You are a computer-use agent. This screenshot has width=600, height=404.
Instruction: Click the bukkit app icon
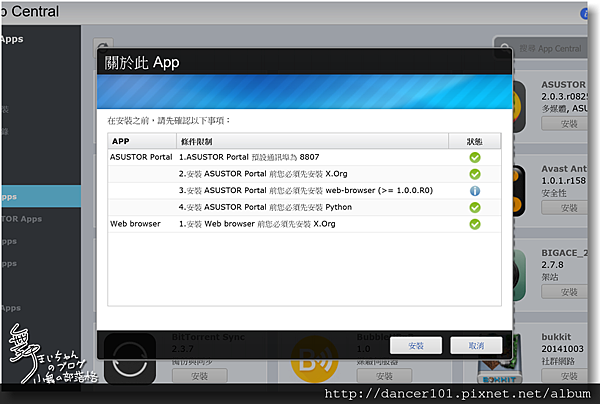tap(500, 360)
